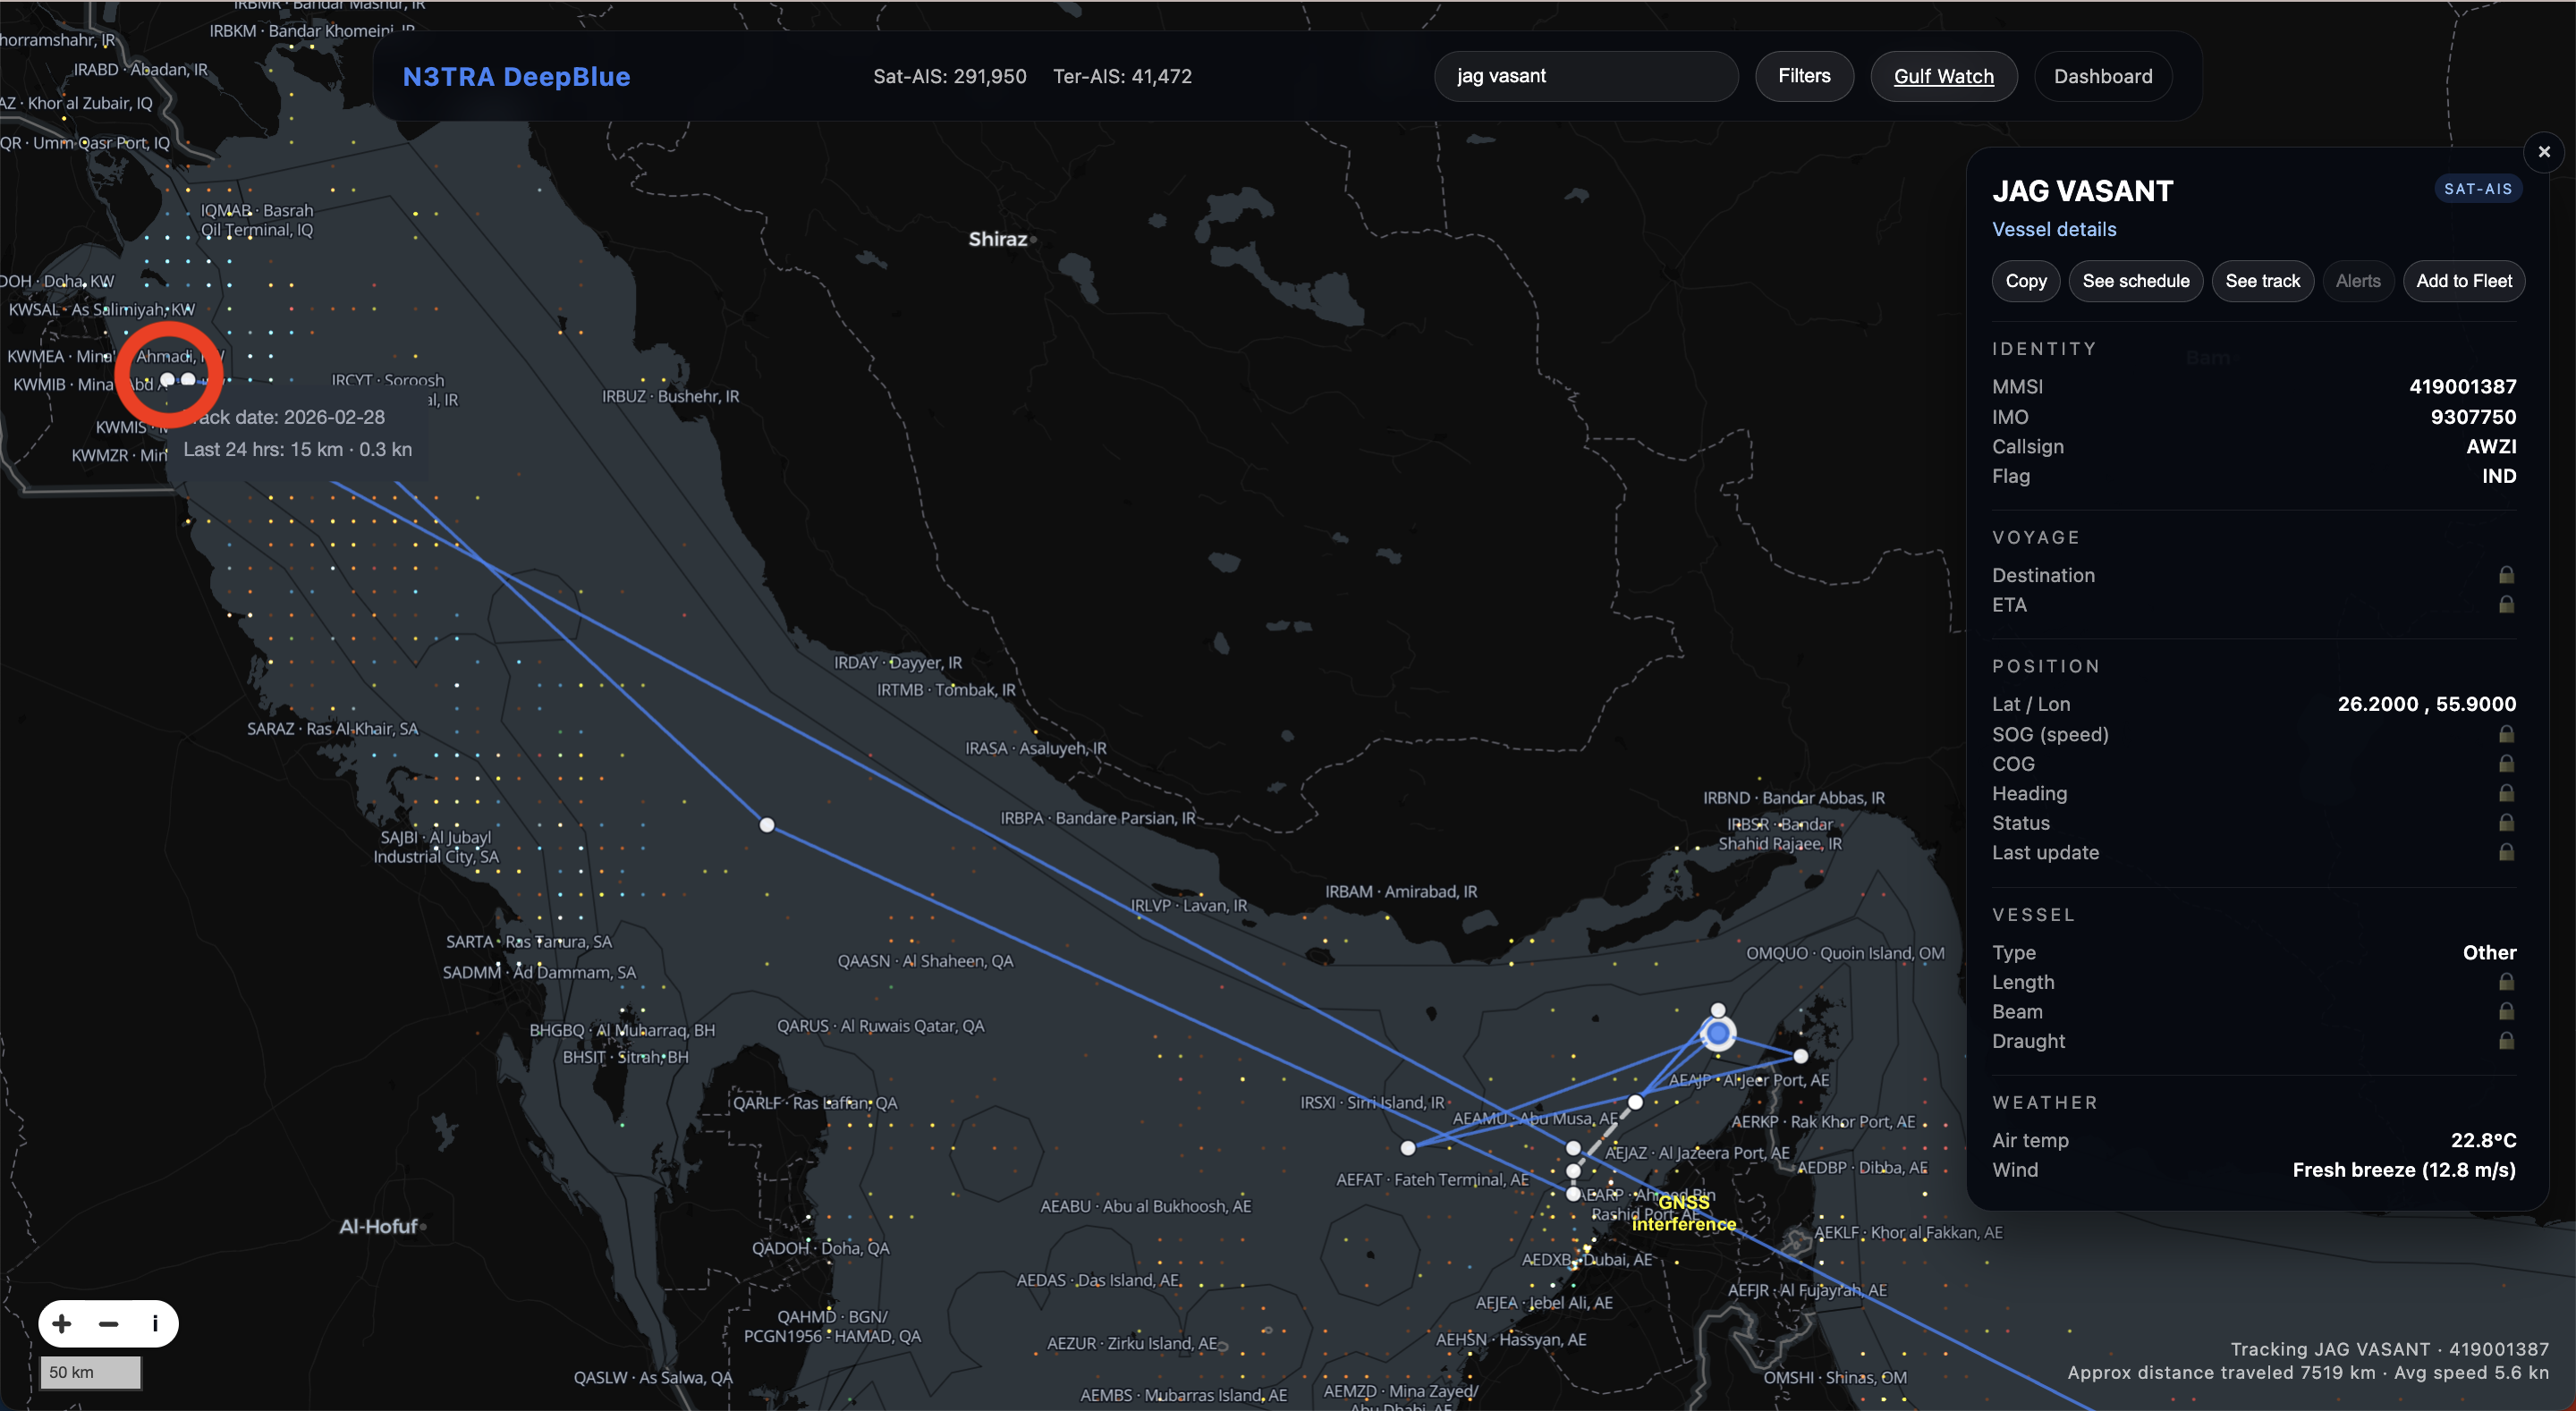This screenshot has height=1411, width=2576.
Task: Click the mid-Gulf white track waypoint
Action: point(767,825)
